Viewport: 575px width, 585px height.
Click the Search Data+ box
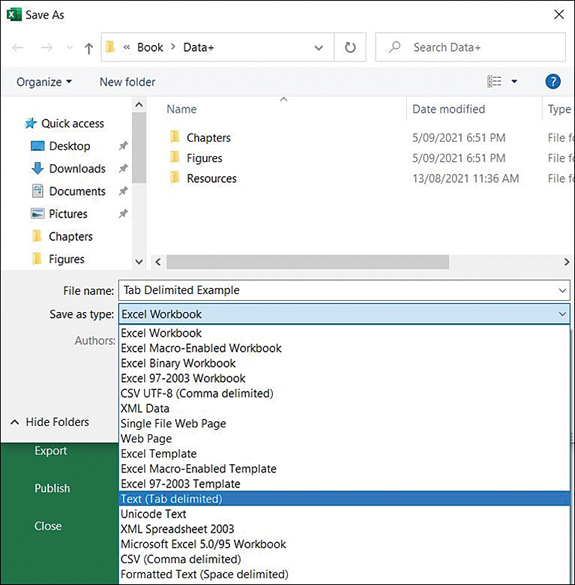click(x=471, y=47)
